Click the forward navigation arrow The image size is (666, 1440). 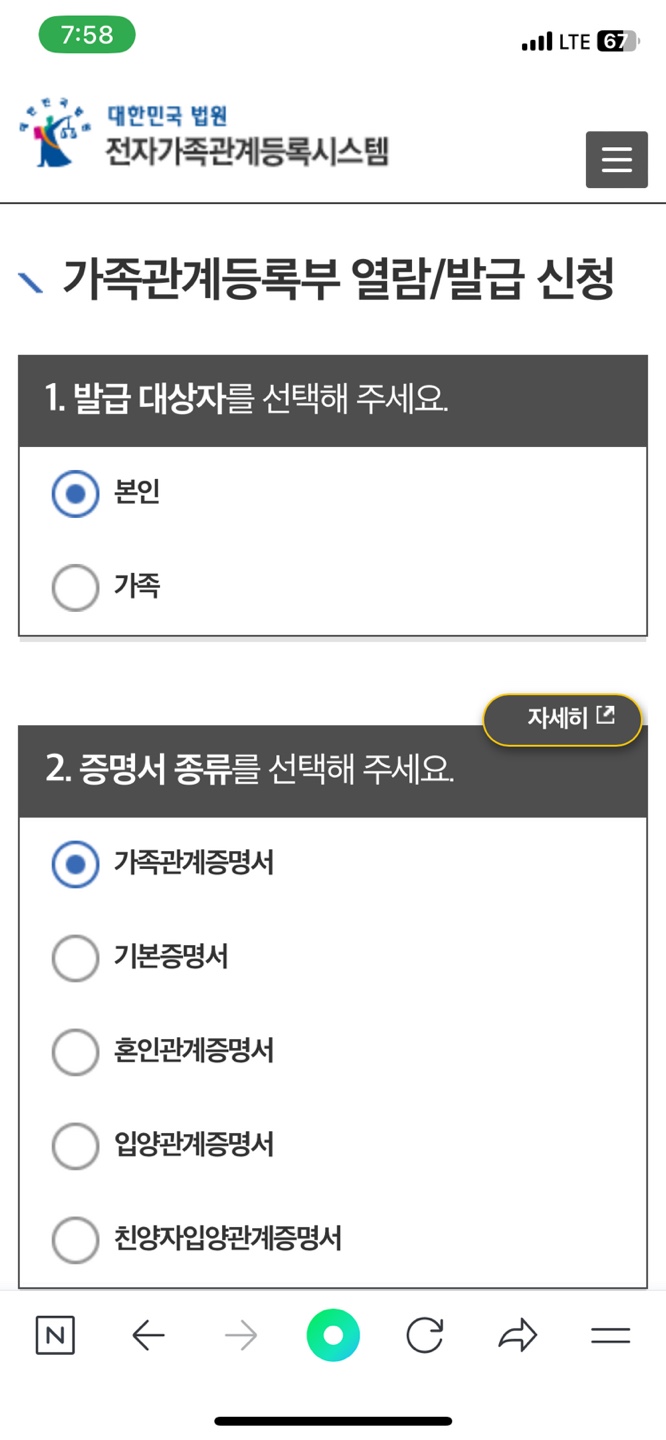(x=240, y=1334)
